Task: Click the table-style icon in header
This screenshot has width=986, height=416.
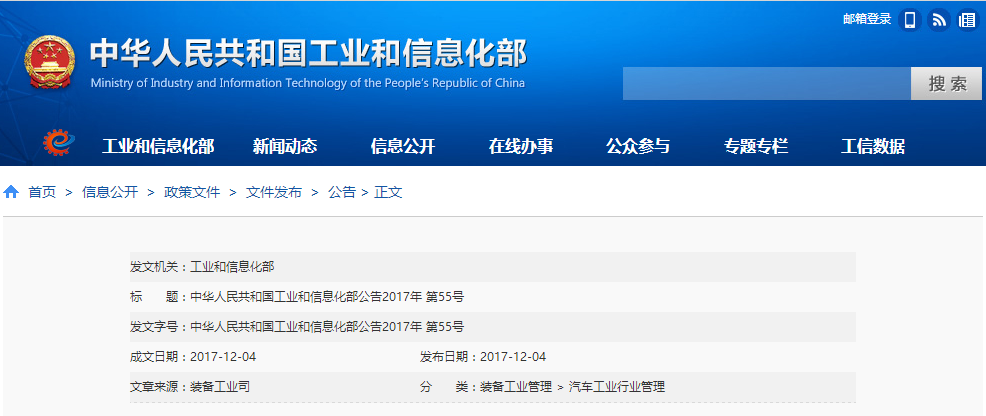Action: click(x=967, y=20)
